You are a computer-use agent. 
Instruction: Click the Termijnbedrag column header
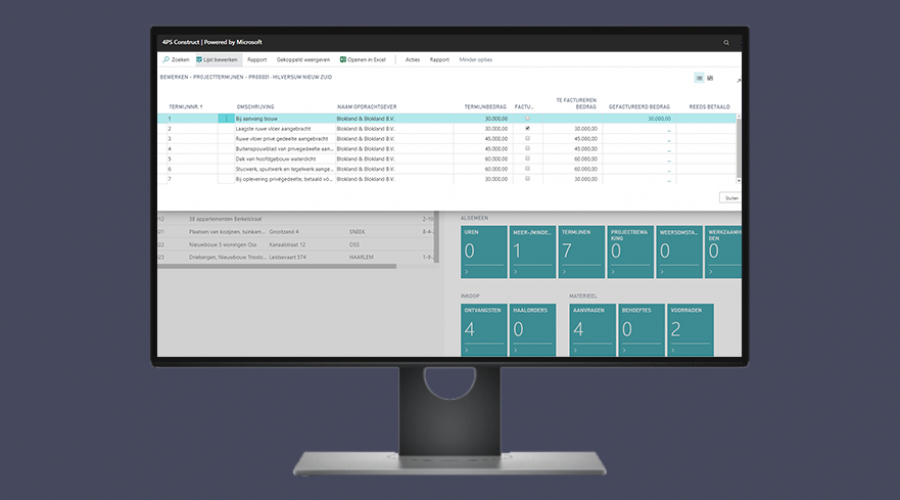(485, 107)
